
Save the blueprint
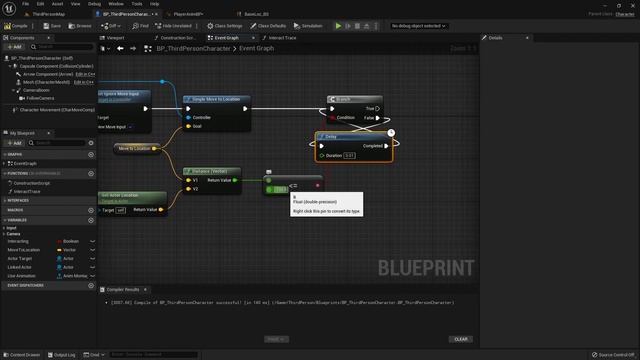pyautogui.click(x=52, y=26)
